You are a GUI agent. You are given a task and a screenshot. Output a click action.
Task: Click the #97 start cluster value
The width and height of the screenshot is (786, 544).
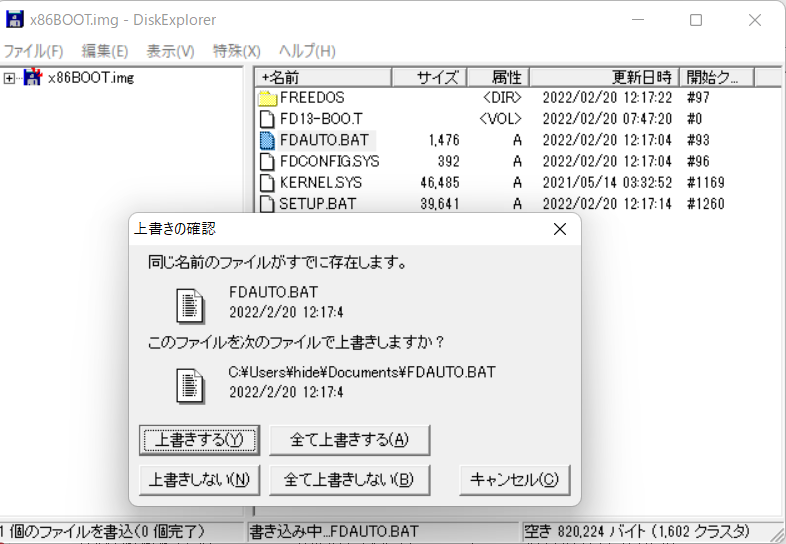[x=698, y=97]
